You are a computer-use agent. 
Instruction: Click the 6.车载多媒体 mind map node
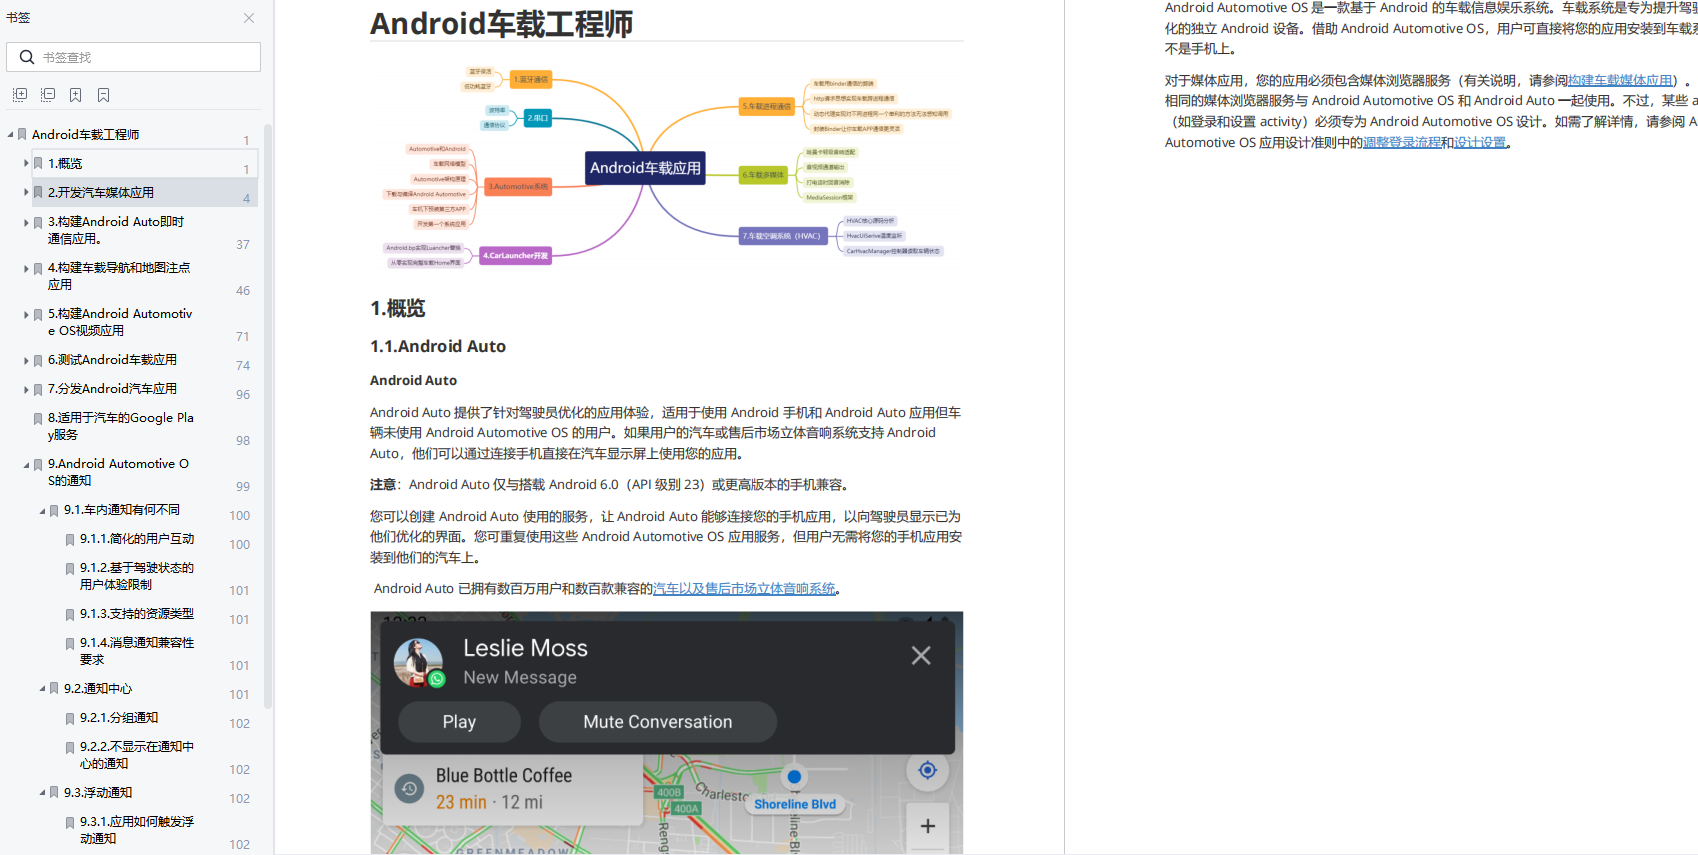point(764,175)
